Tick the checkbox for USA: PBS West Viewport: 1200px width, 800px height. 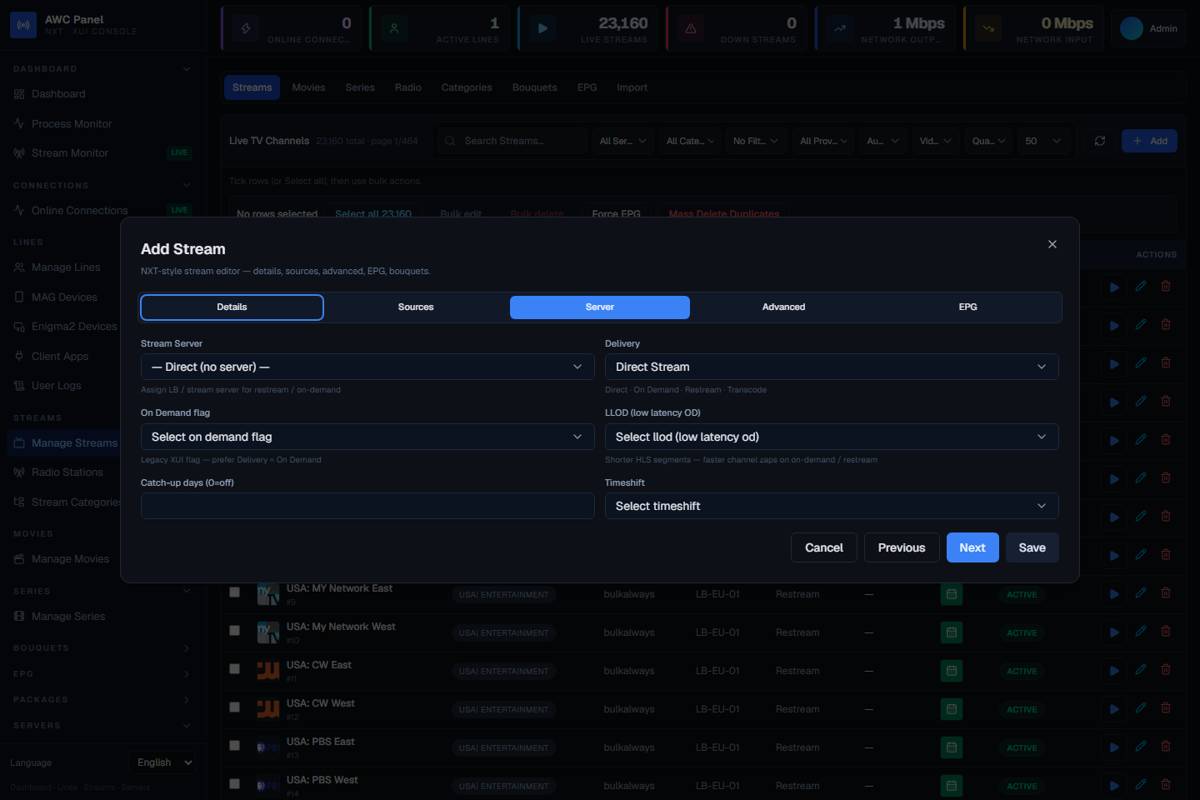(x=235, y=784)
